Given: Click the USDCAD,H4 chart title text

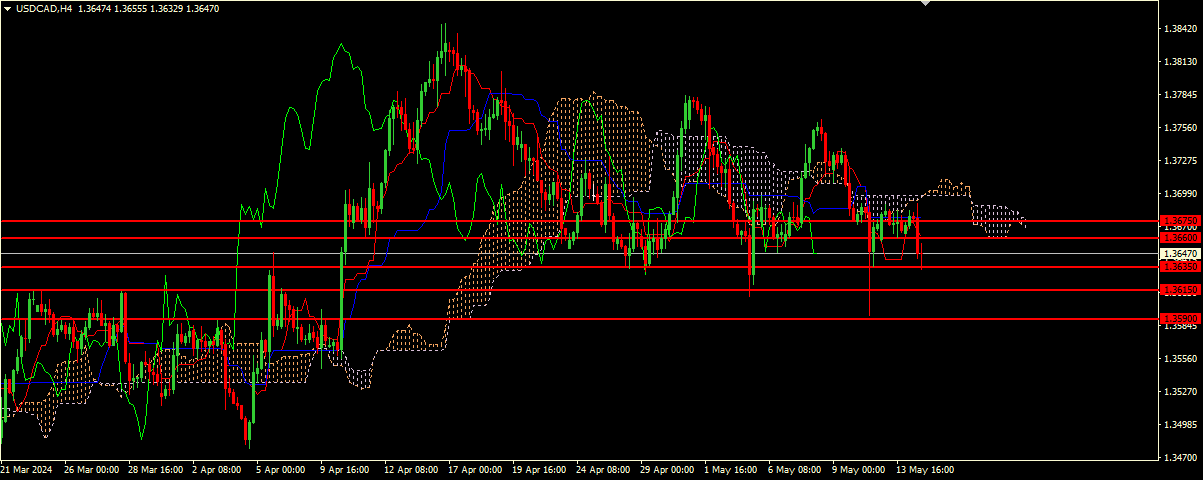Looking at the screenshot, I should 44,8.
